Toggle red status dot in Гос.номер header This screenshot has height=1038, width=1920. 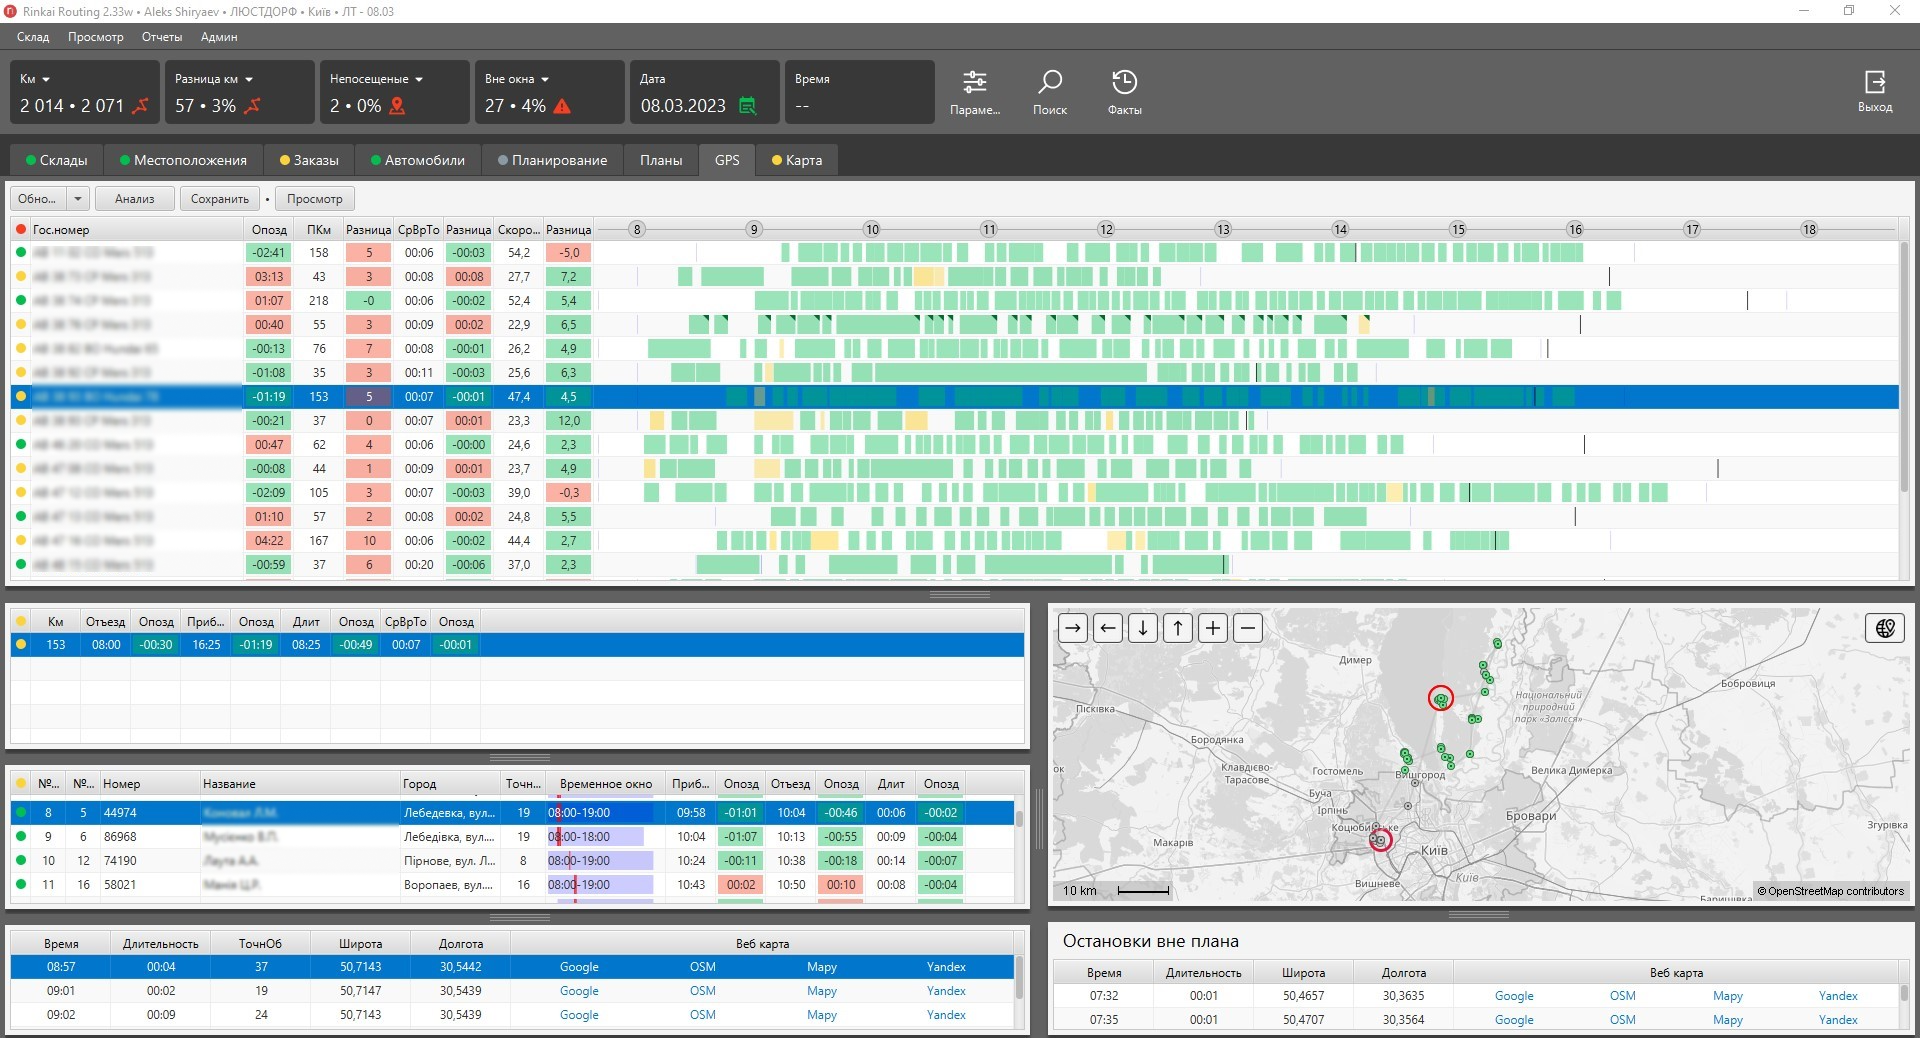coord(21,230)
